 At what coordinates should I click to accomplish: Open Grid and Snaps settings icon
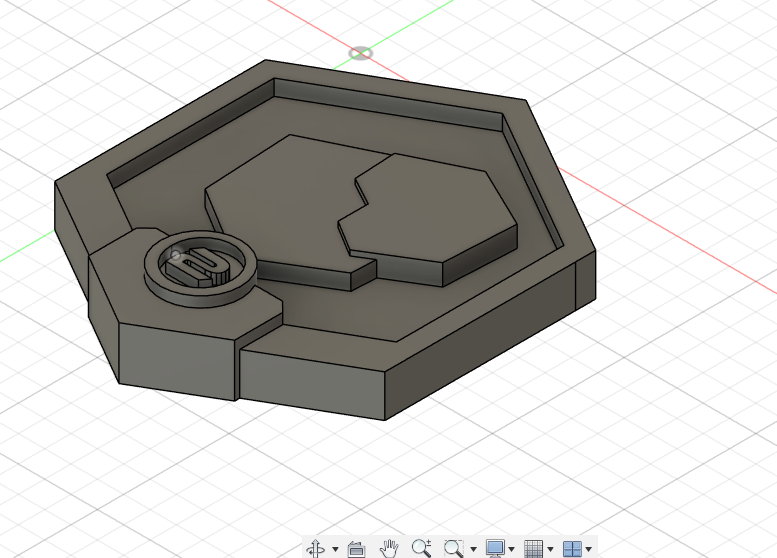[534, 549]
